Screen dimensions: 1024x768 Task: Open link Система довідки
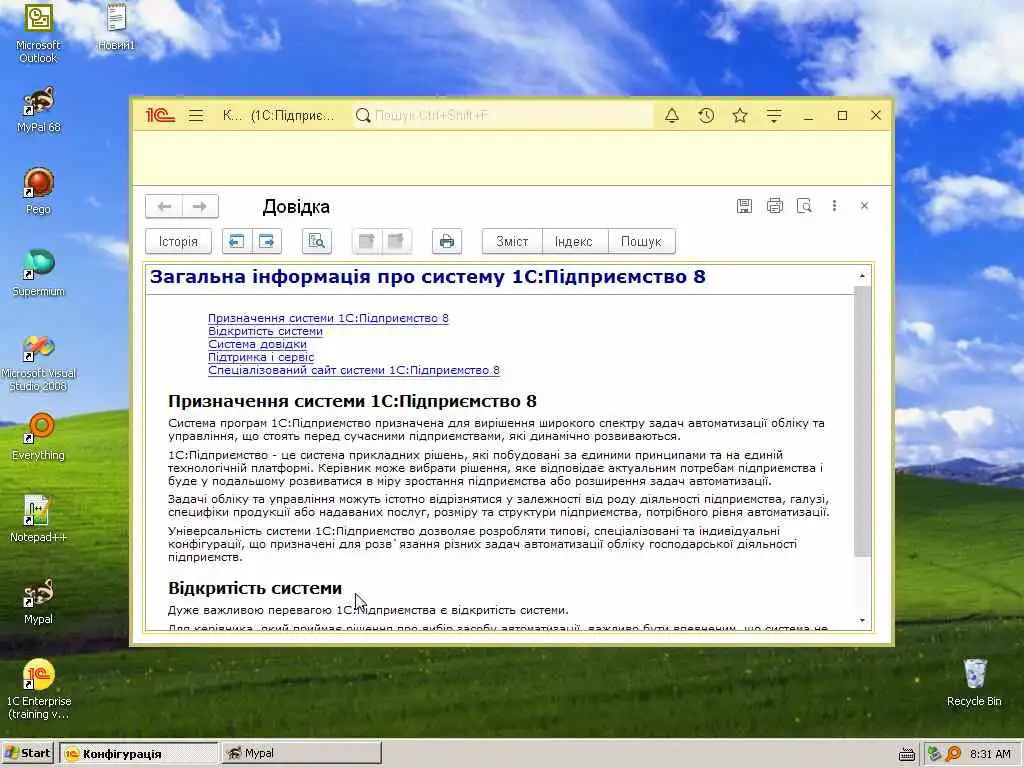tap(257, 344)
